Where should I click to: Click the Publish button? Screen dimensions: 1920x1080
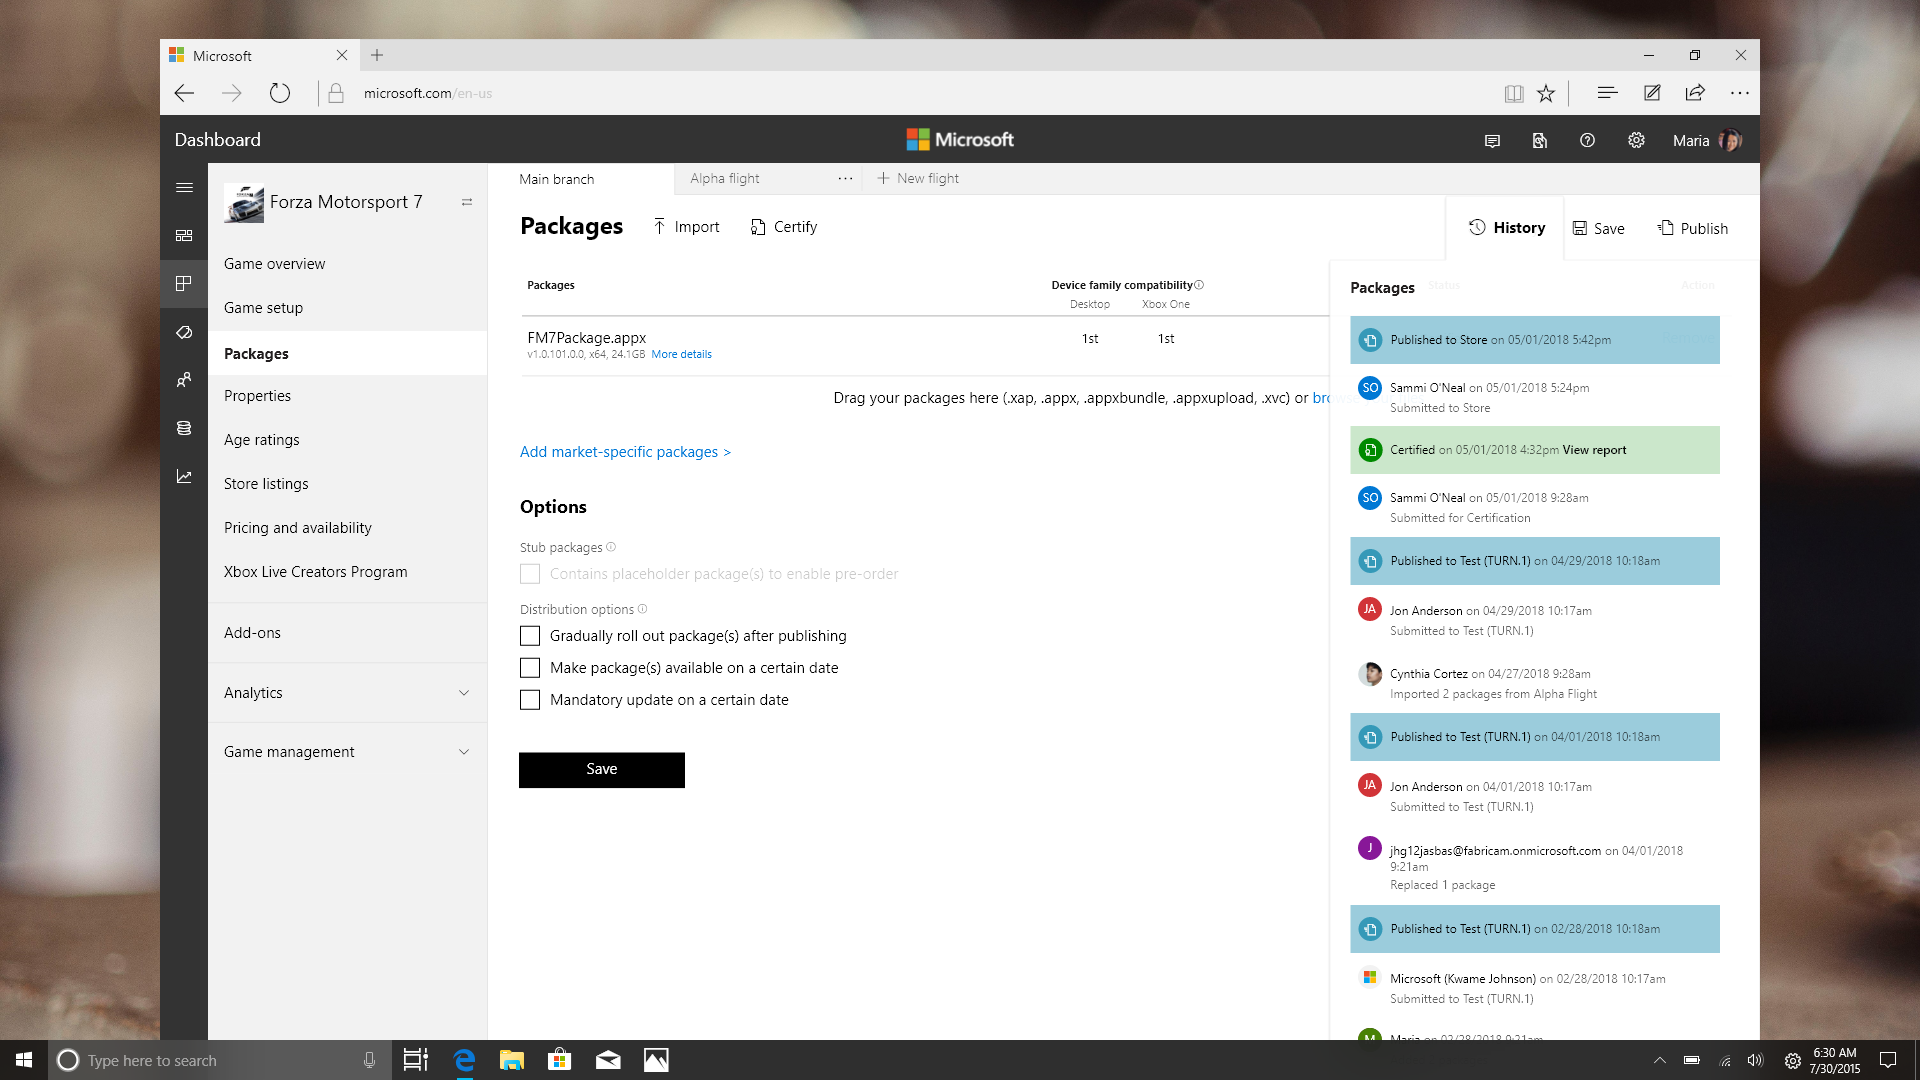[x=1693, y=229]
